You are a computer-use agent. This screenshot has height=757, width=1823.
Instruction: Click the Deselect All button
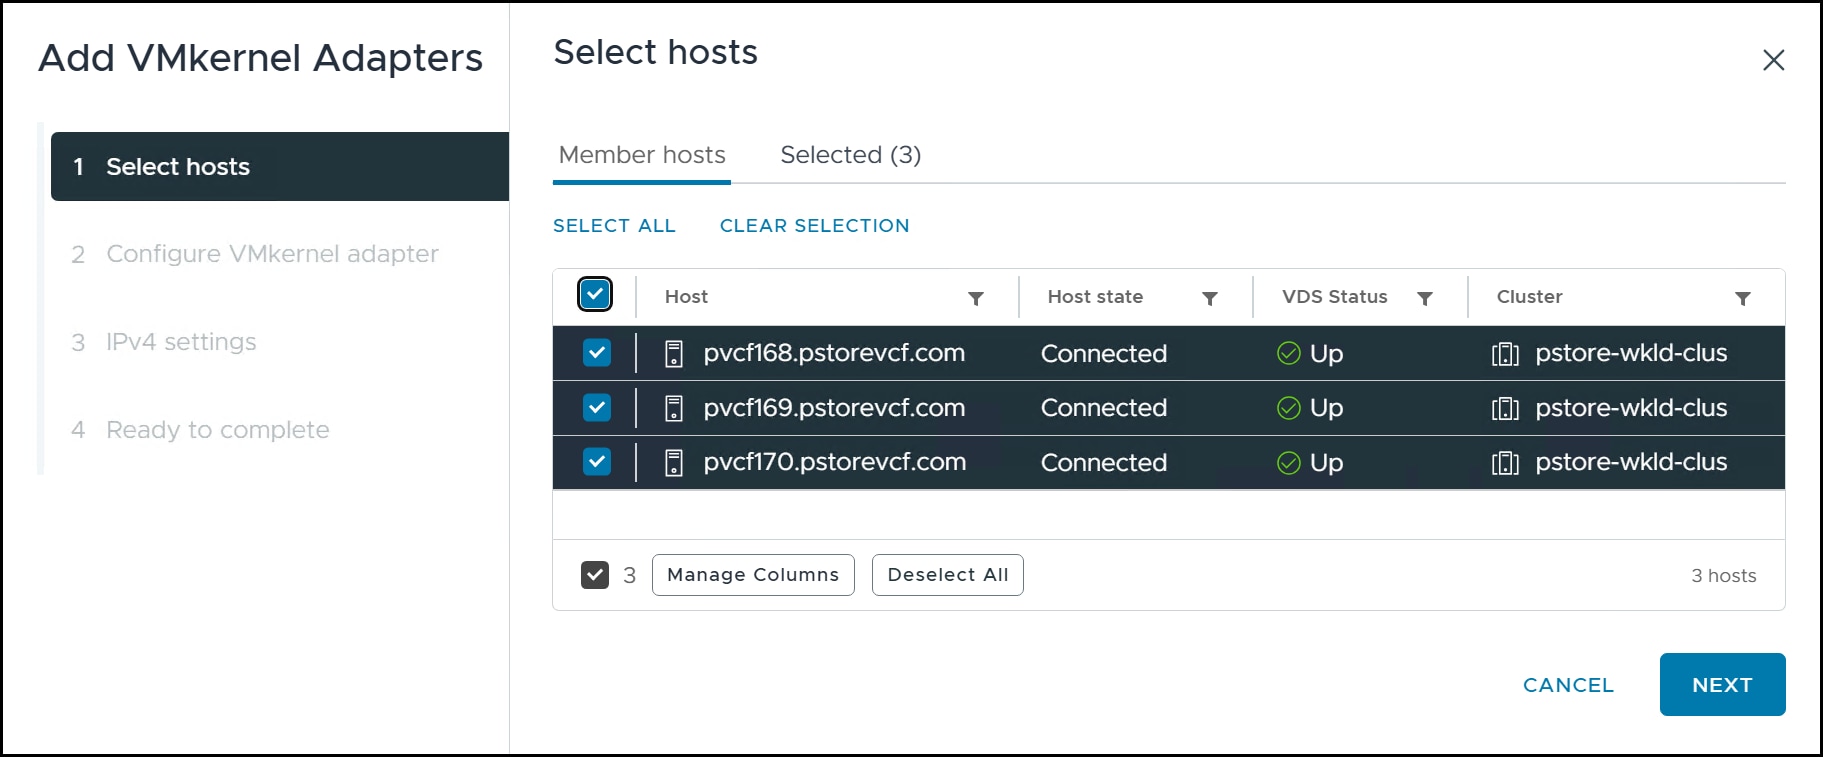948,575
